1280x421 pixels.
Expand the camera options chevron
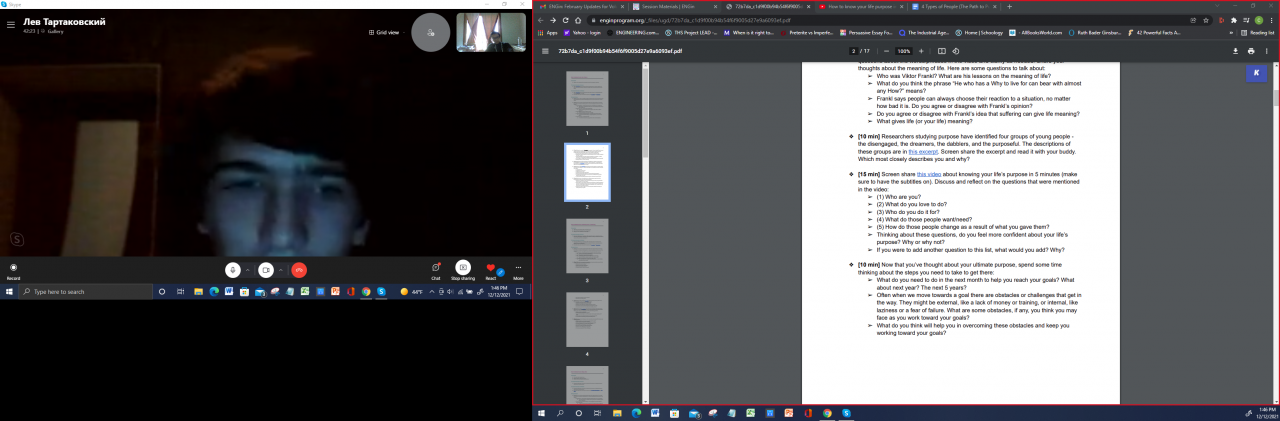(280, 270)
